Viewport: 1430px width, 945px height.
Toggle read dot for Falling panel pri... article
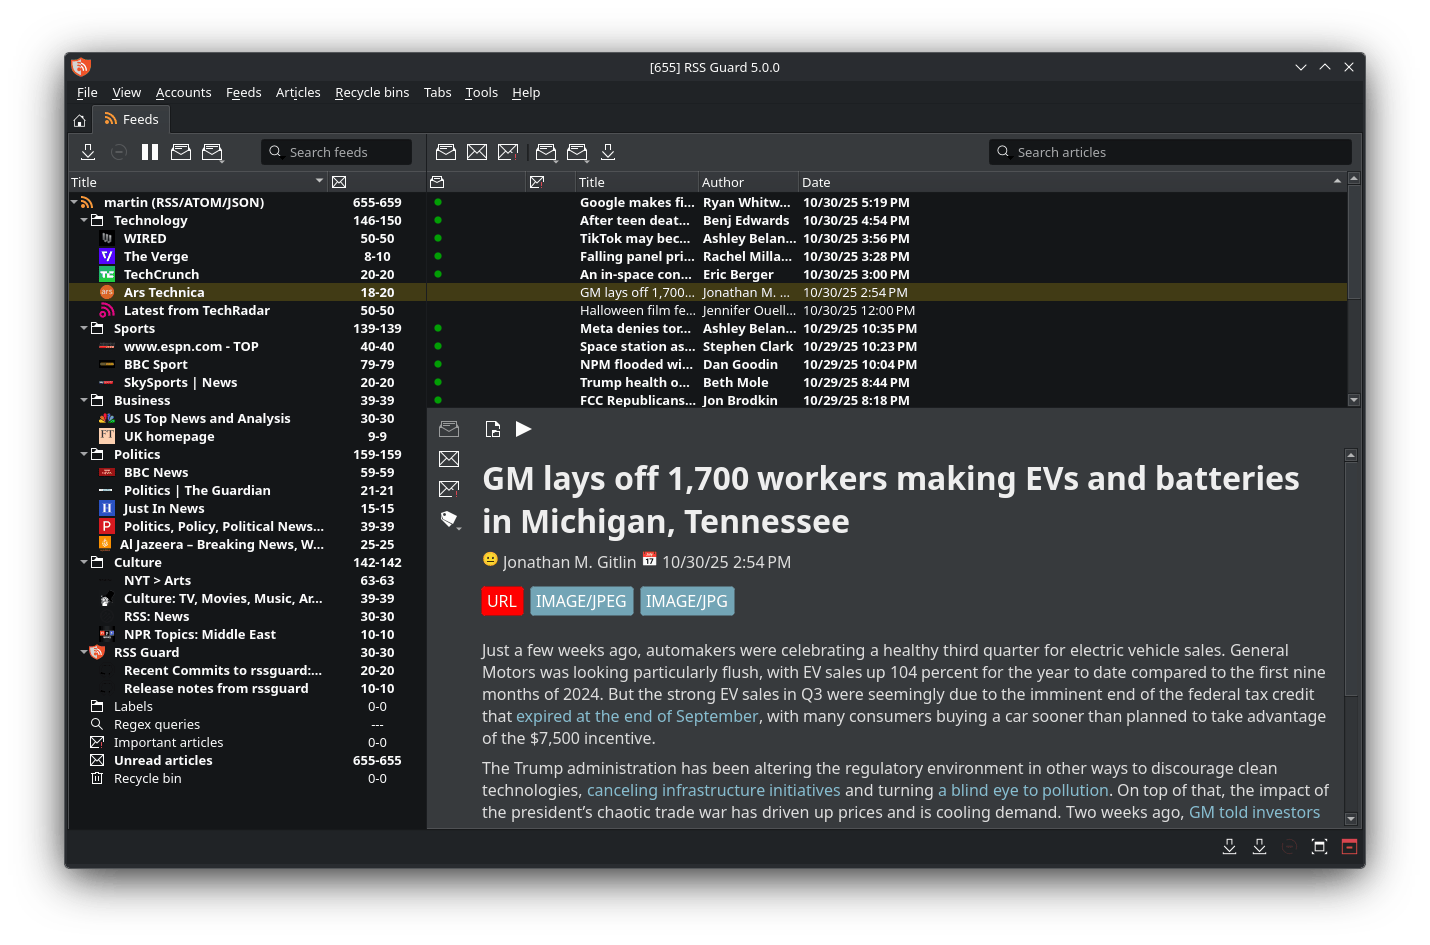(438, 256)
